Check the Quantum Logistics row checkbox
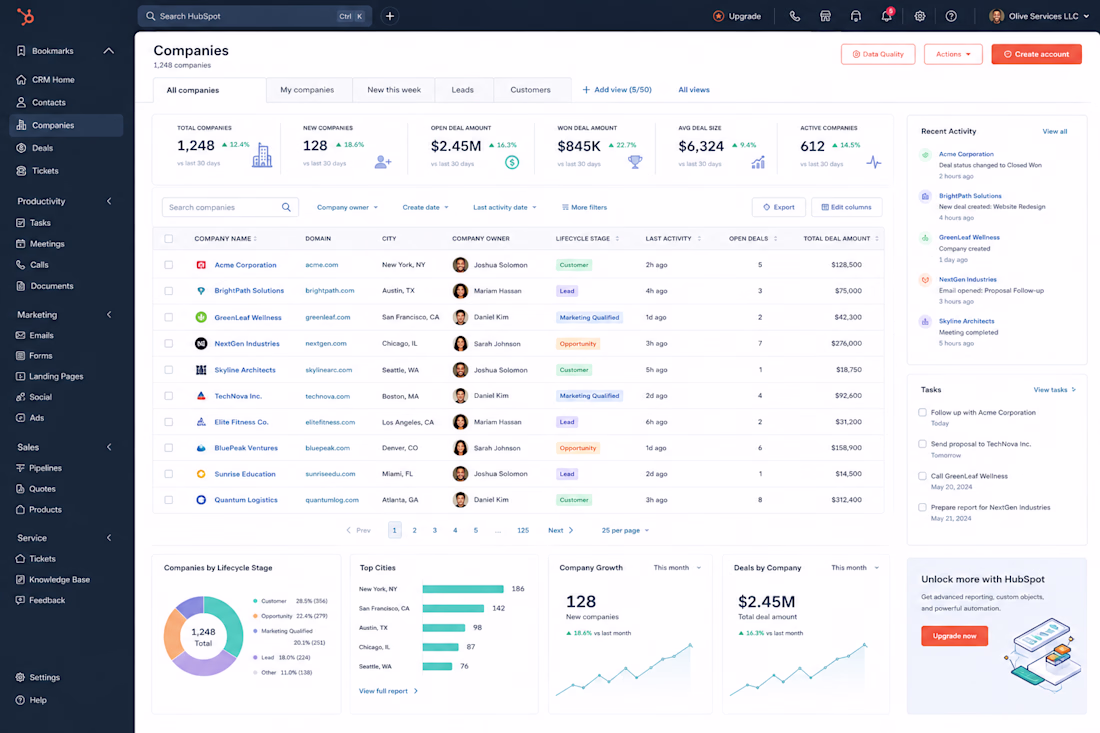1100x733 pixels. tap(168, 500)
